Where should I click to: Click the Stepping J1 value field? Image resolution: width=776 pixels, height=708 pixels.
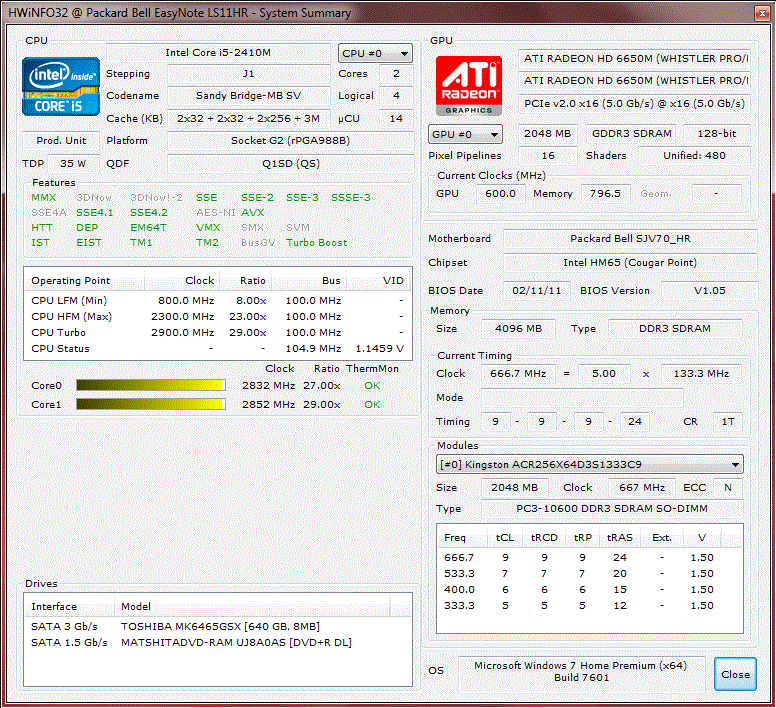click(x=248, y=74)
